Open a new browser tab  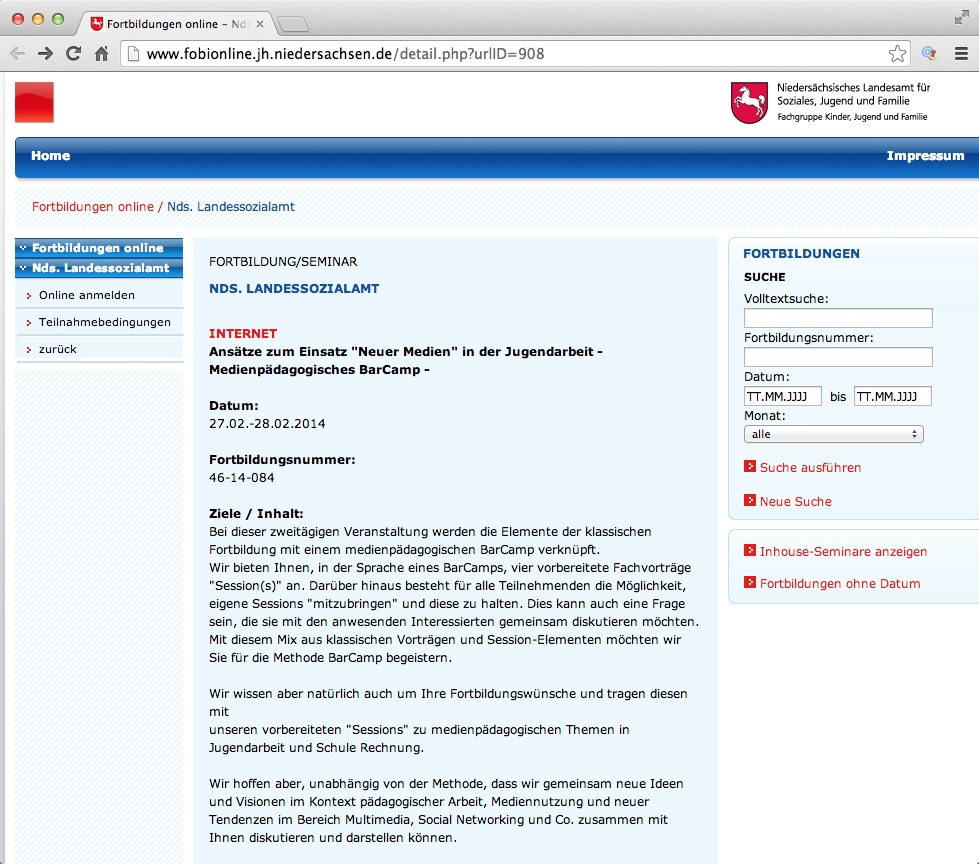click(x=292, y=23)
